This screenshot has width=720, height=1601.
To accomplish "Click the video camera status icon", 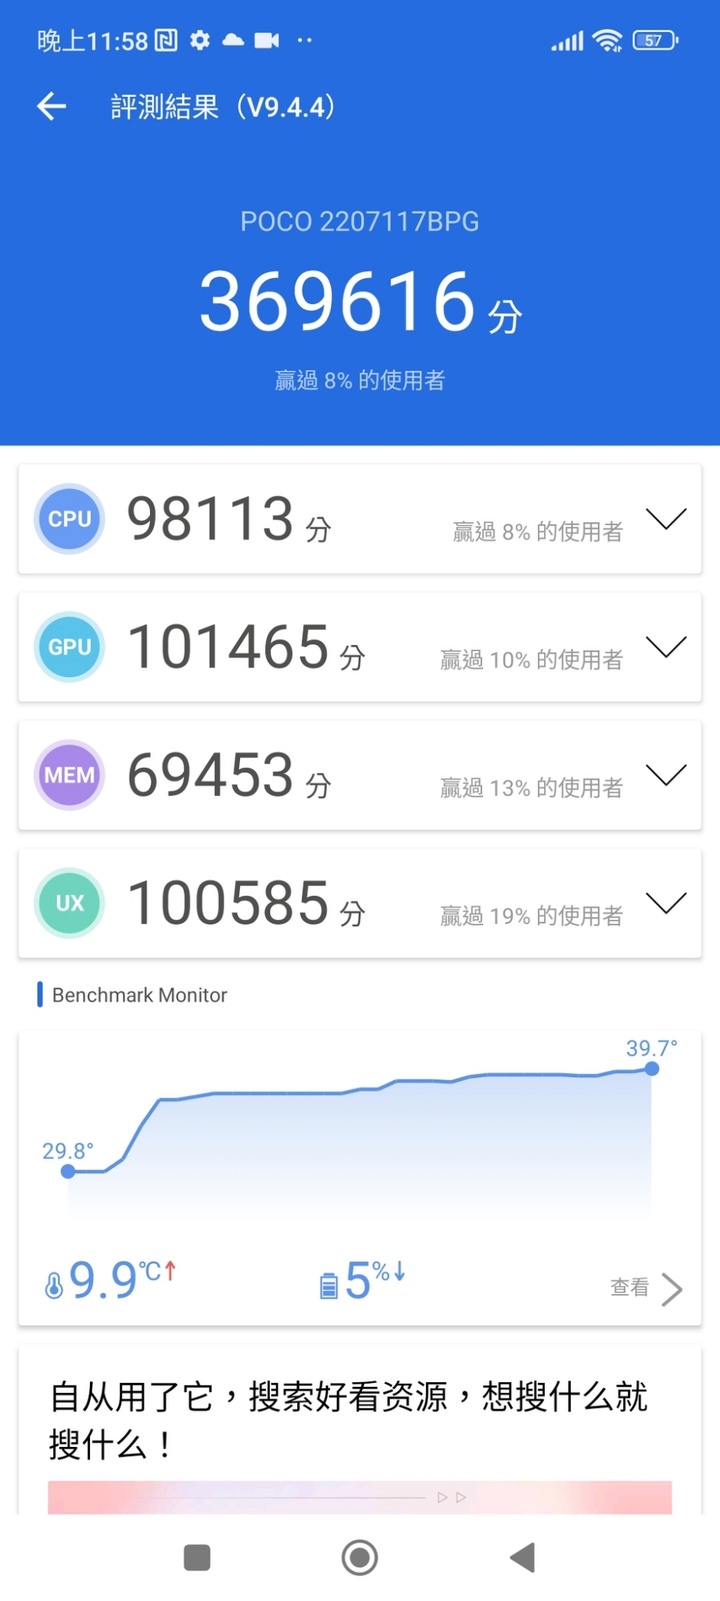I will pyautogui.click(x=267, y=40).
